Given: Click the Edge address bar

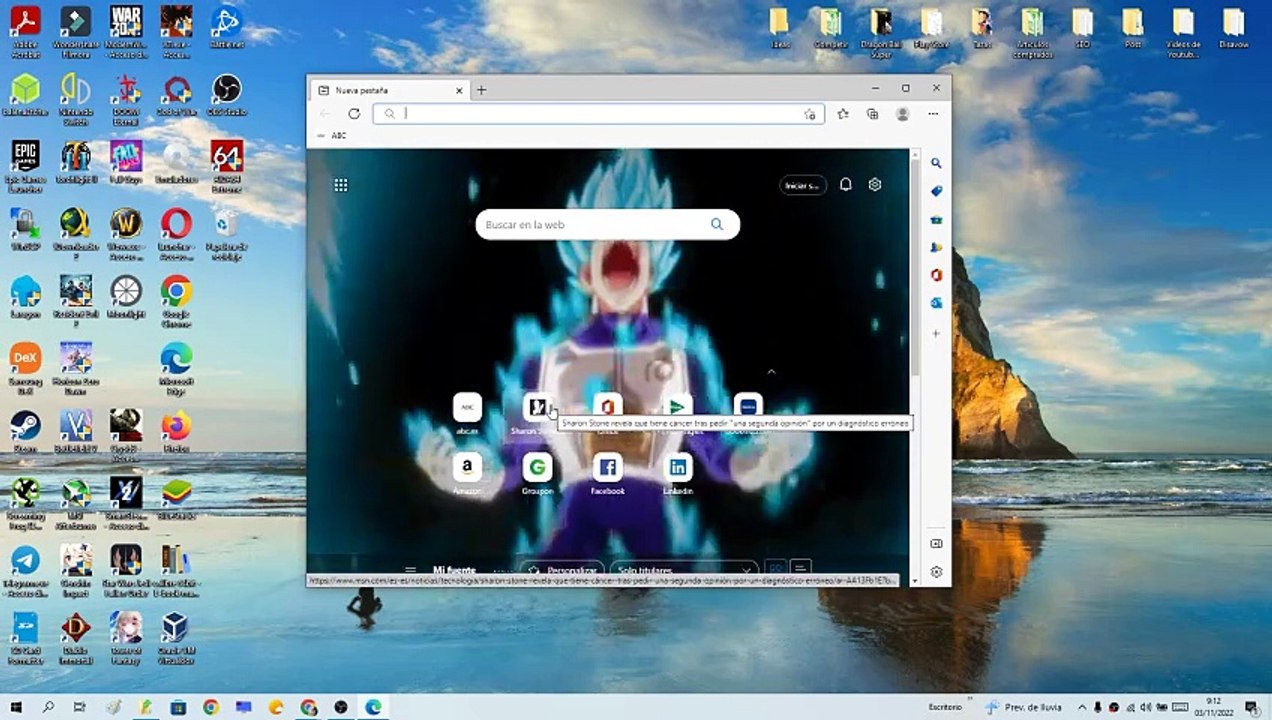Looking at the screenshot, I should point(598,114).
